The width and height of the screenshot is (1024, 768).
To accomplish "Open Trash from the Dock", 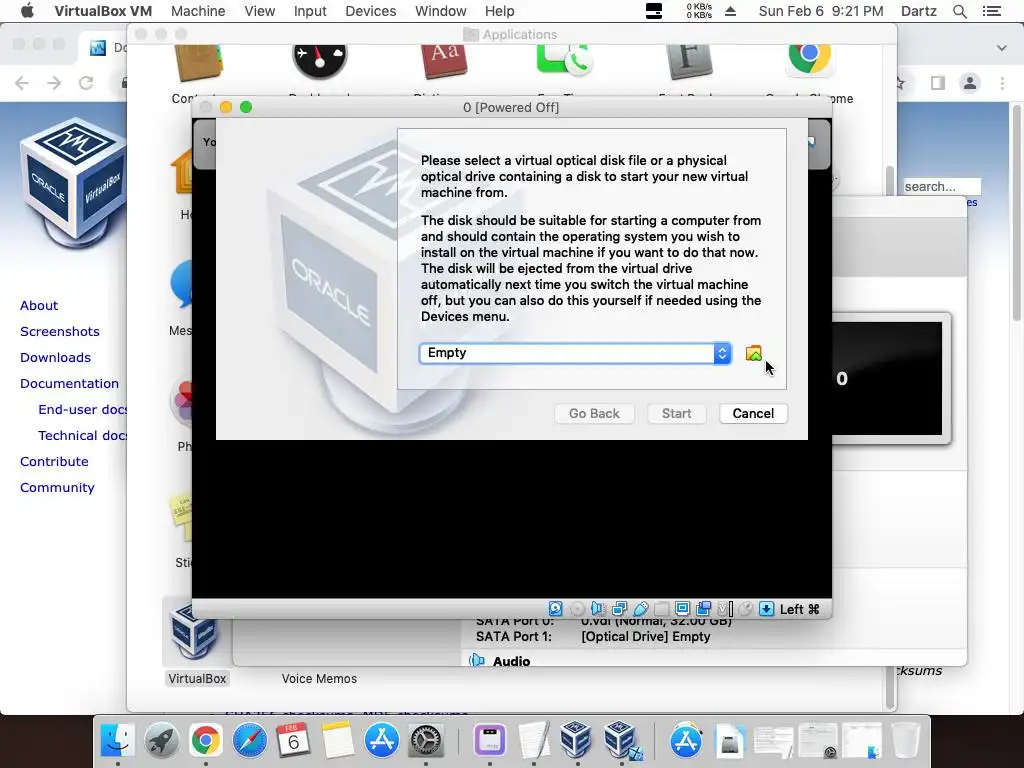I will 906,740.
